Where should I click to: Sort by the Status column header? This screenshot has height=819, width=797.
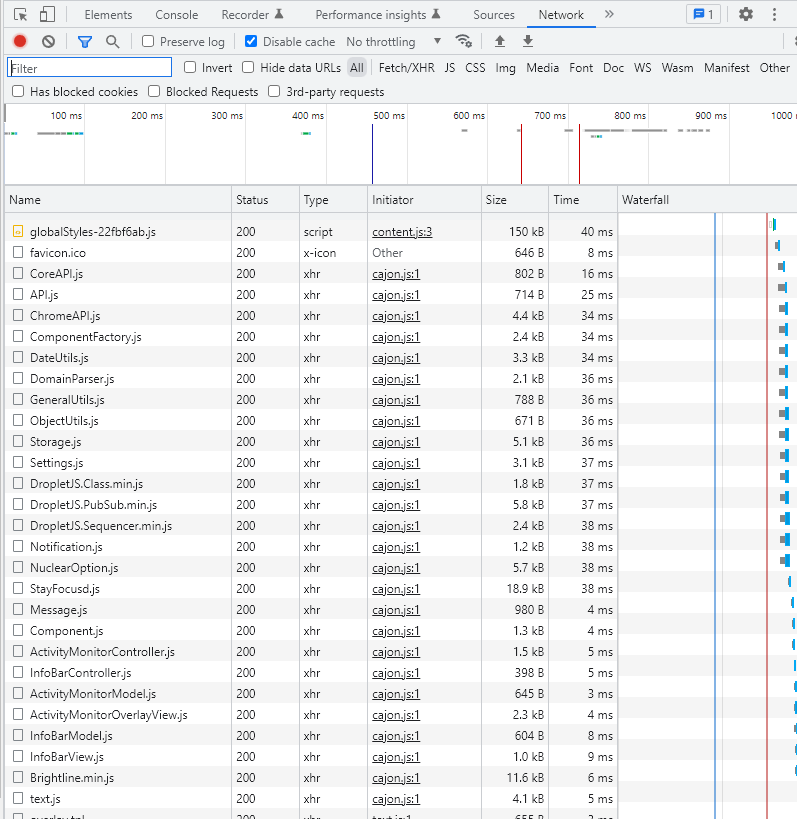click(265, 200)
